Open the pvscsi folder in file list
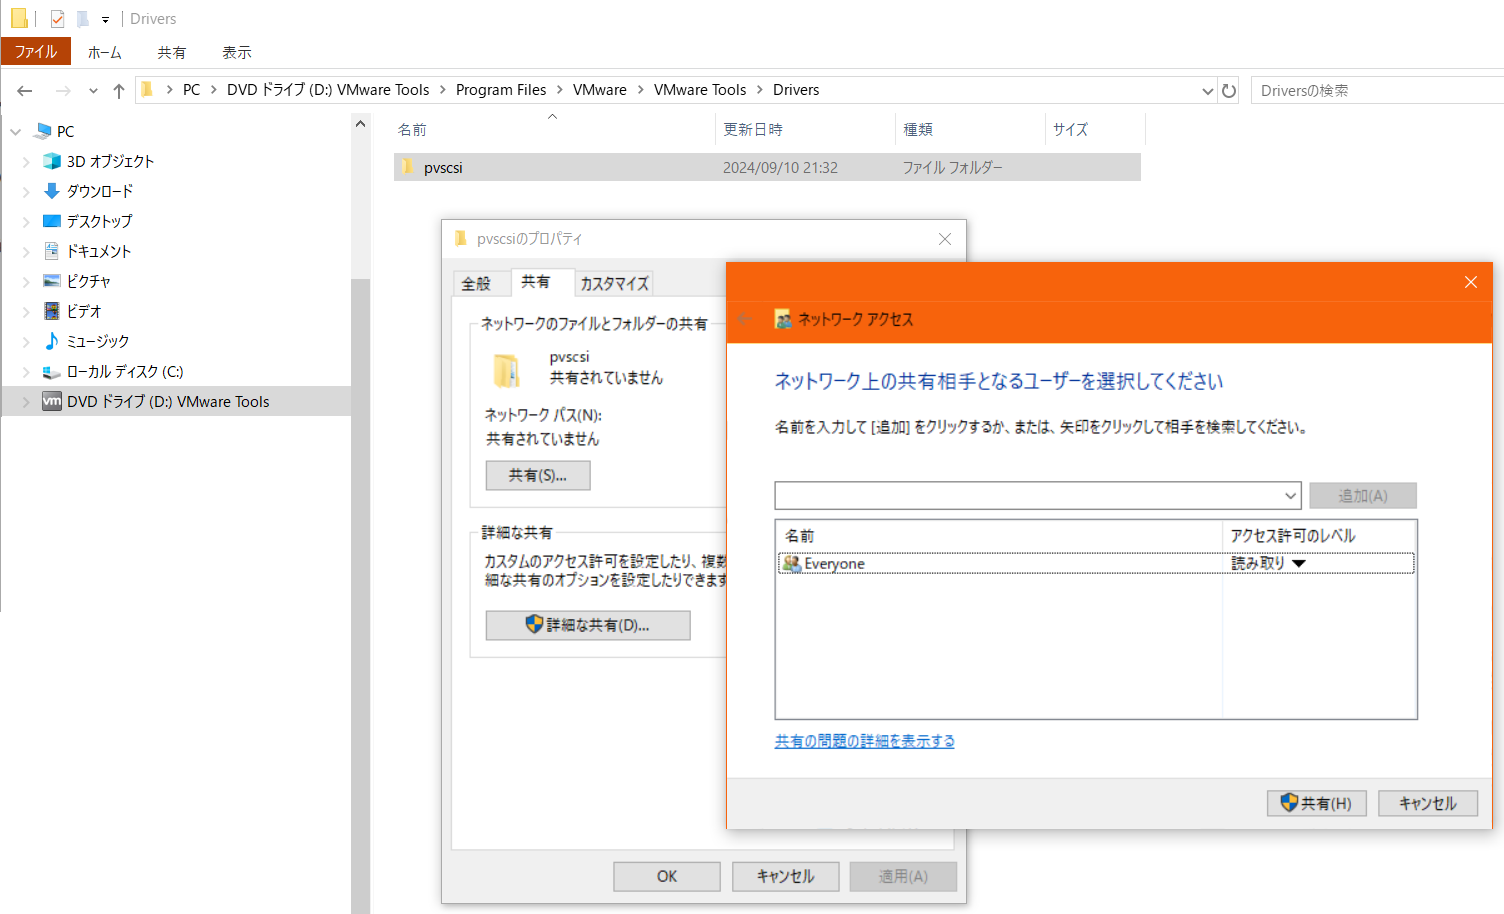The width and height of the screenshot is (1504, 914). click(443, 168)
